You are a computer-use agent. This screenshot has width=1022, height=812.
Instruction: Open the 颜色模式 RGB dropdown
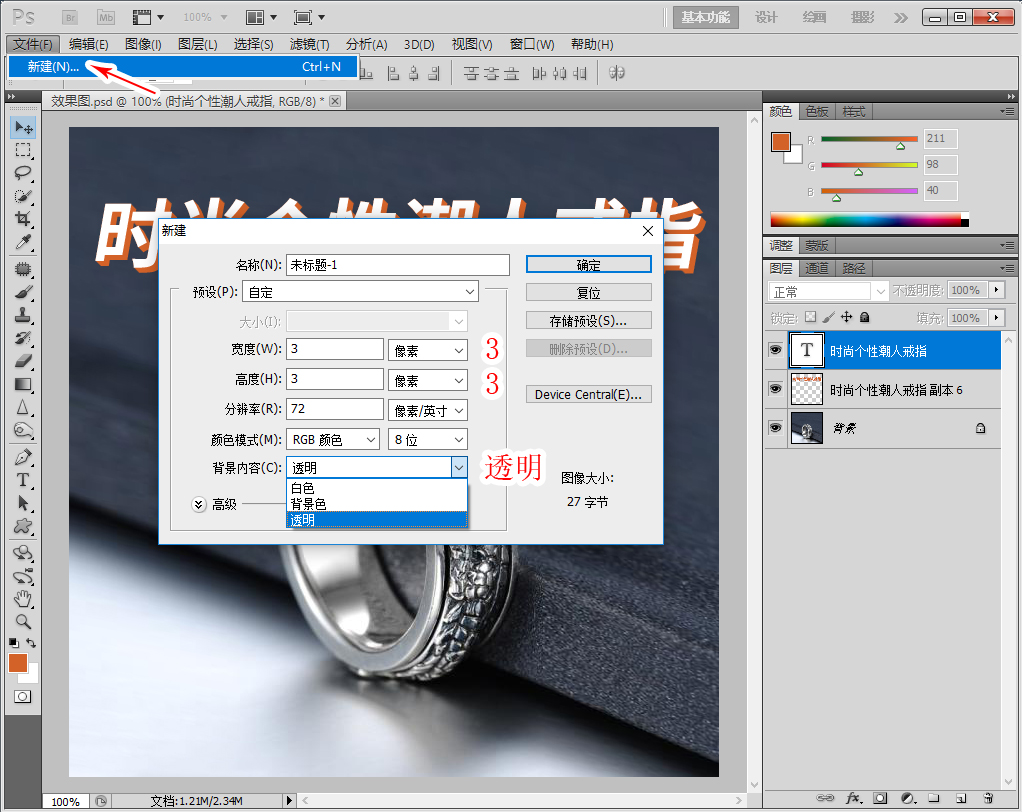coord(333,439)
